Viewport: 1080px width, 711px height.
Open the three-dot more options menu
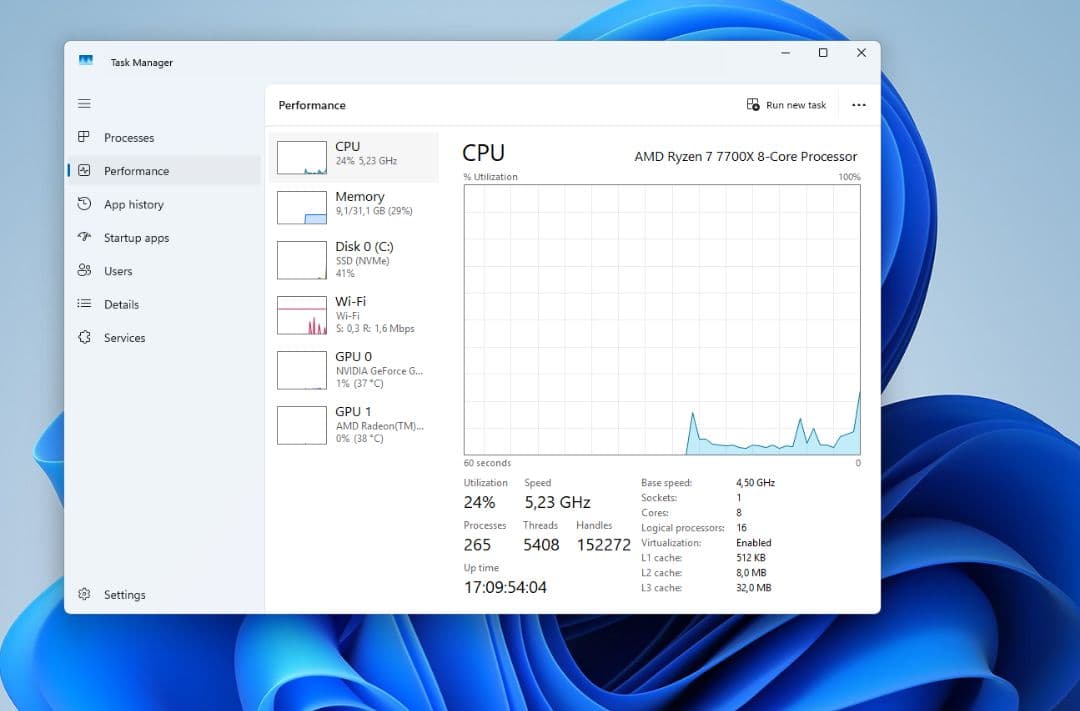858,104
